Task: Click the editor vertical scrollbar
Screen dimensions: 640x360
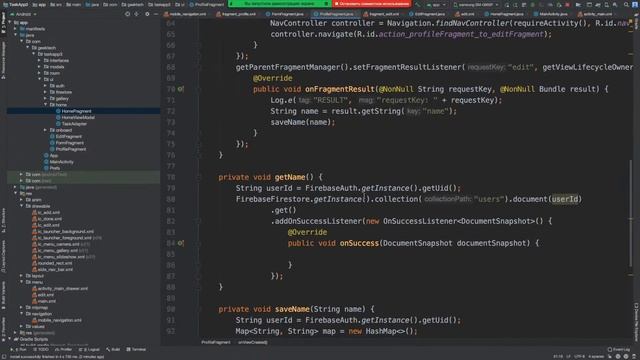Action: point(631,212)
